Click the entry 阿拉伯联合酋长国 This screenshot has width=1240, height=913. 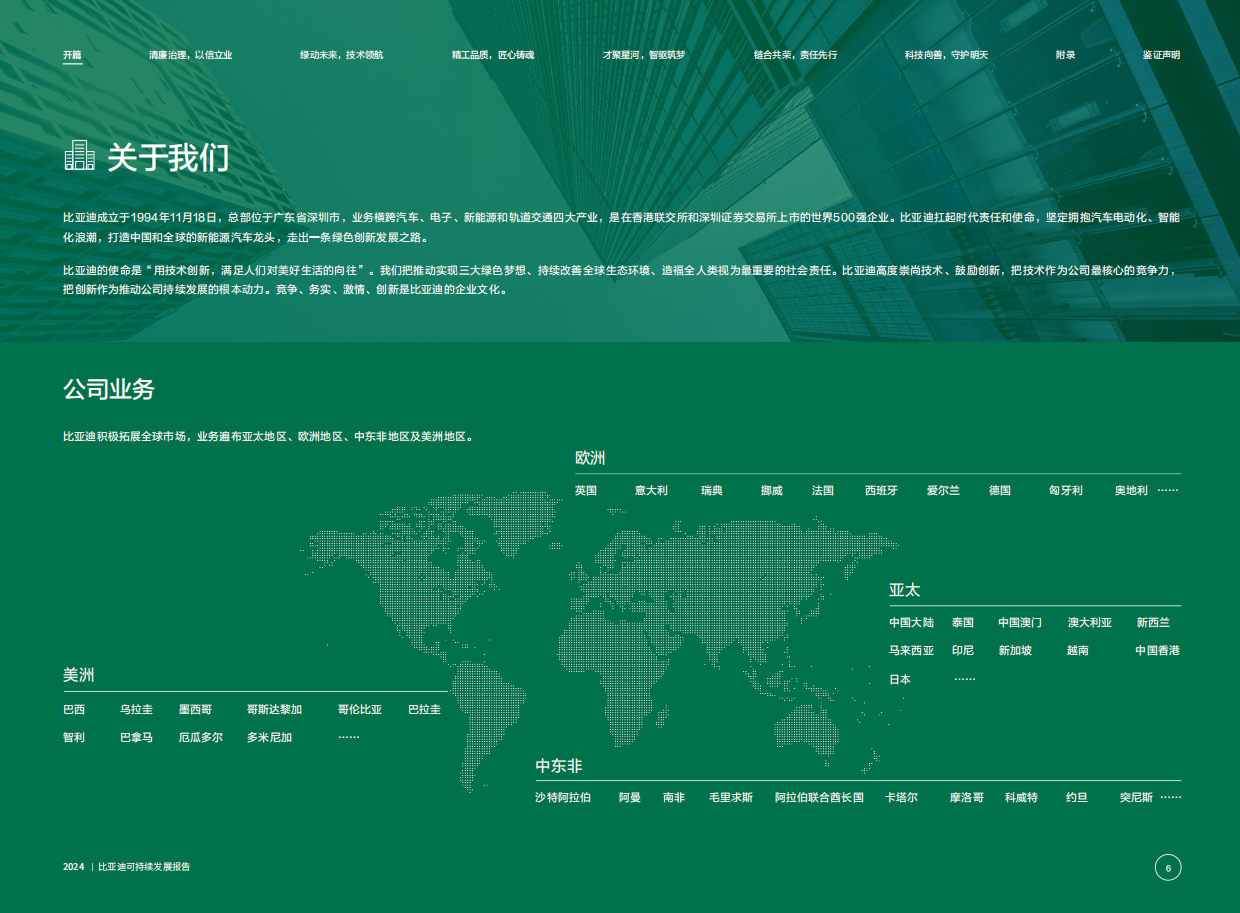(819, 797)
